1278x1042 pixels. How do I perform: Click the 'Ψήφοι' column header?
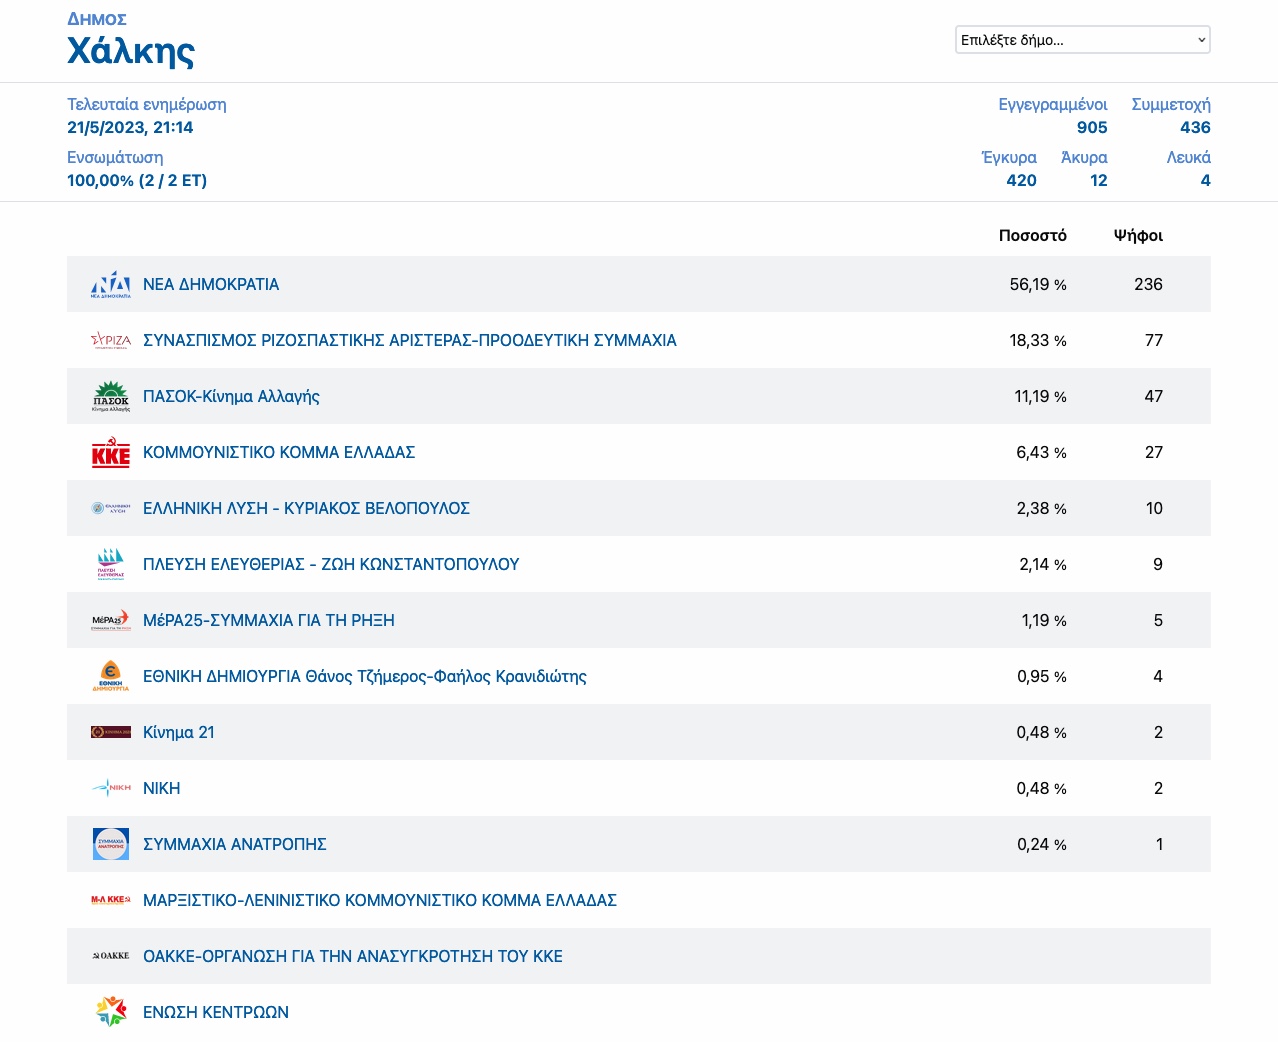tap(1138, 236)
